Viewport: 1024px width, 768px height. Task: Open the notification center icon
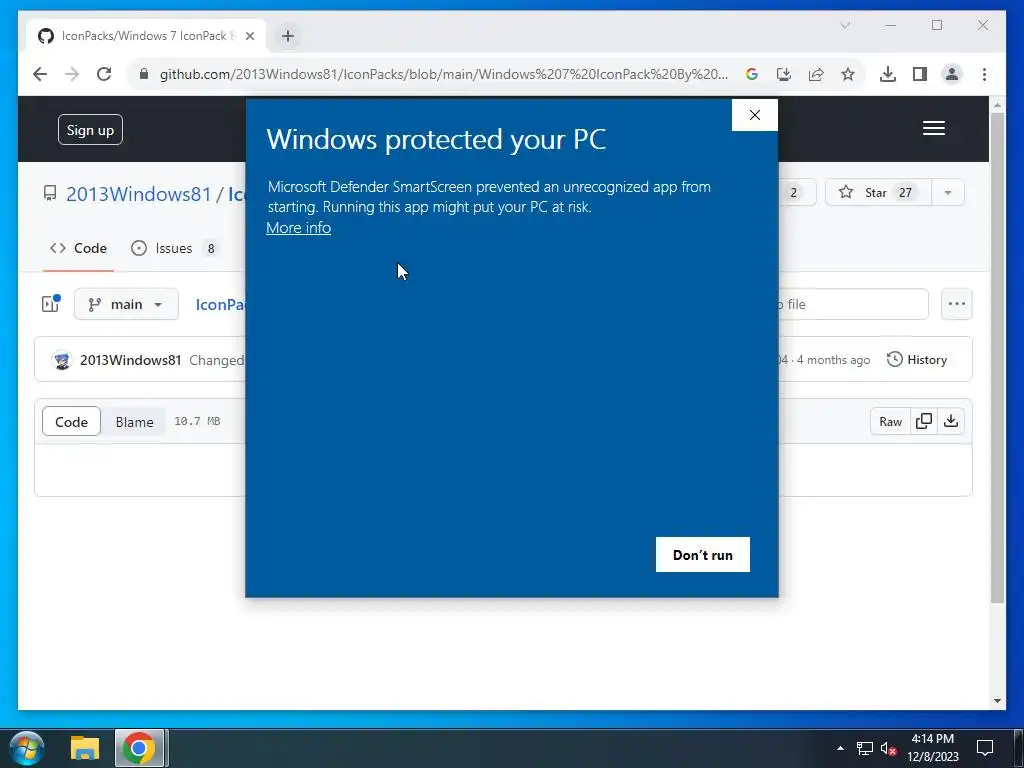(985, 748)
